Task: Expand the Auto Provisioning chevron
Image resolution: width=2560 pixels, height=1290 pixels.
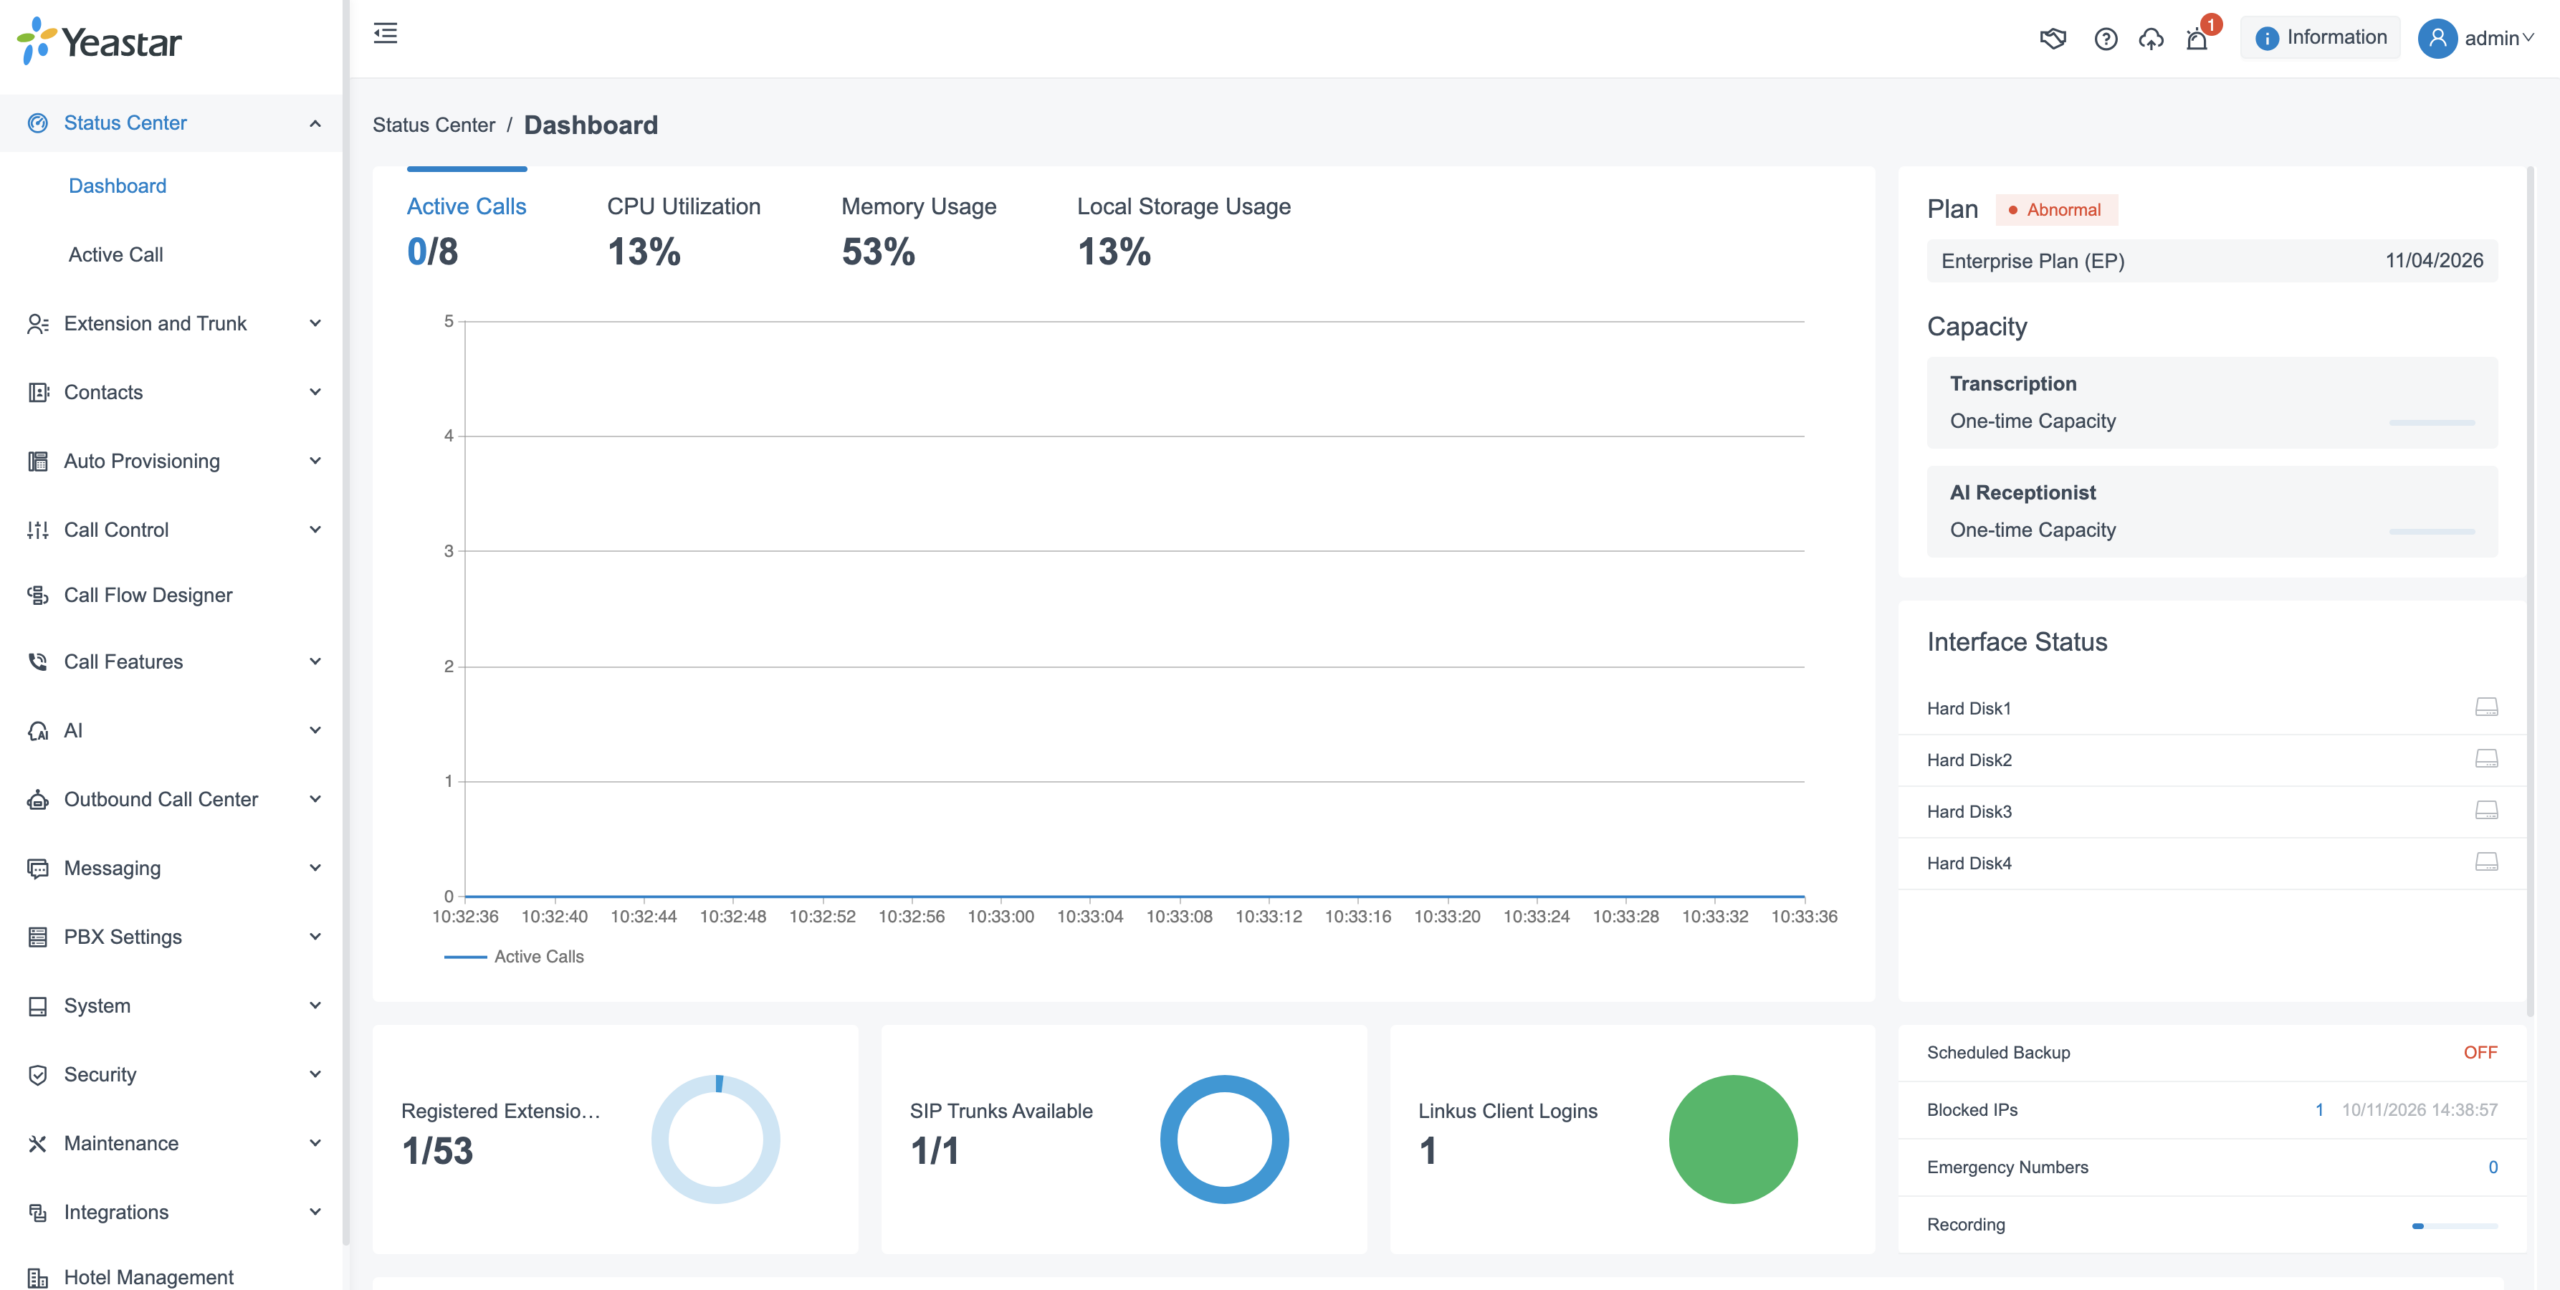Action: click(315, 461)
